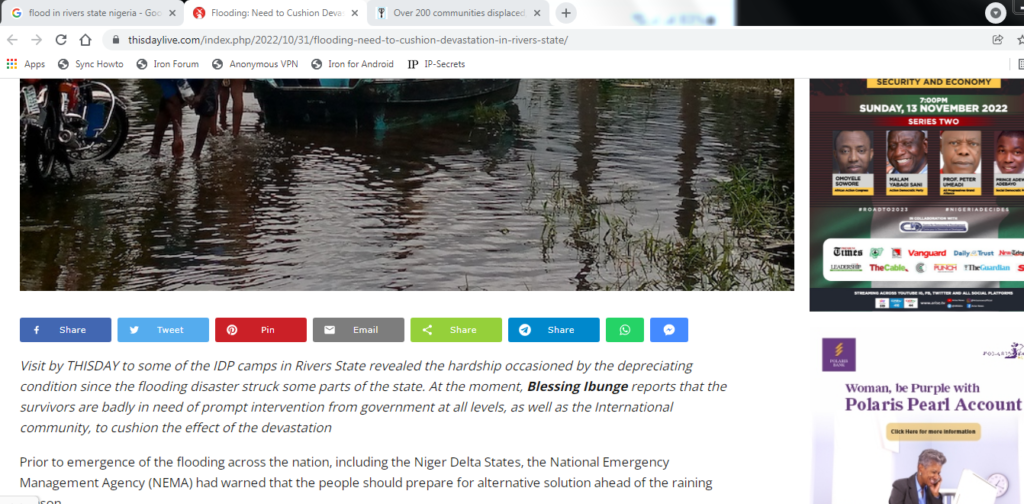The image size is (1024, 504).
Task: Switch to 'flood in rivers state nigeria' Google tab
Action: point(93,13)
